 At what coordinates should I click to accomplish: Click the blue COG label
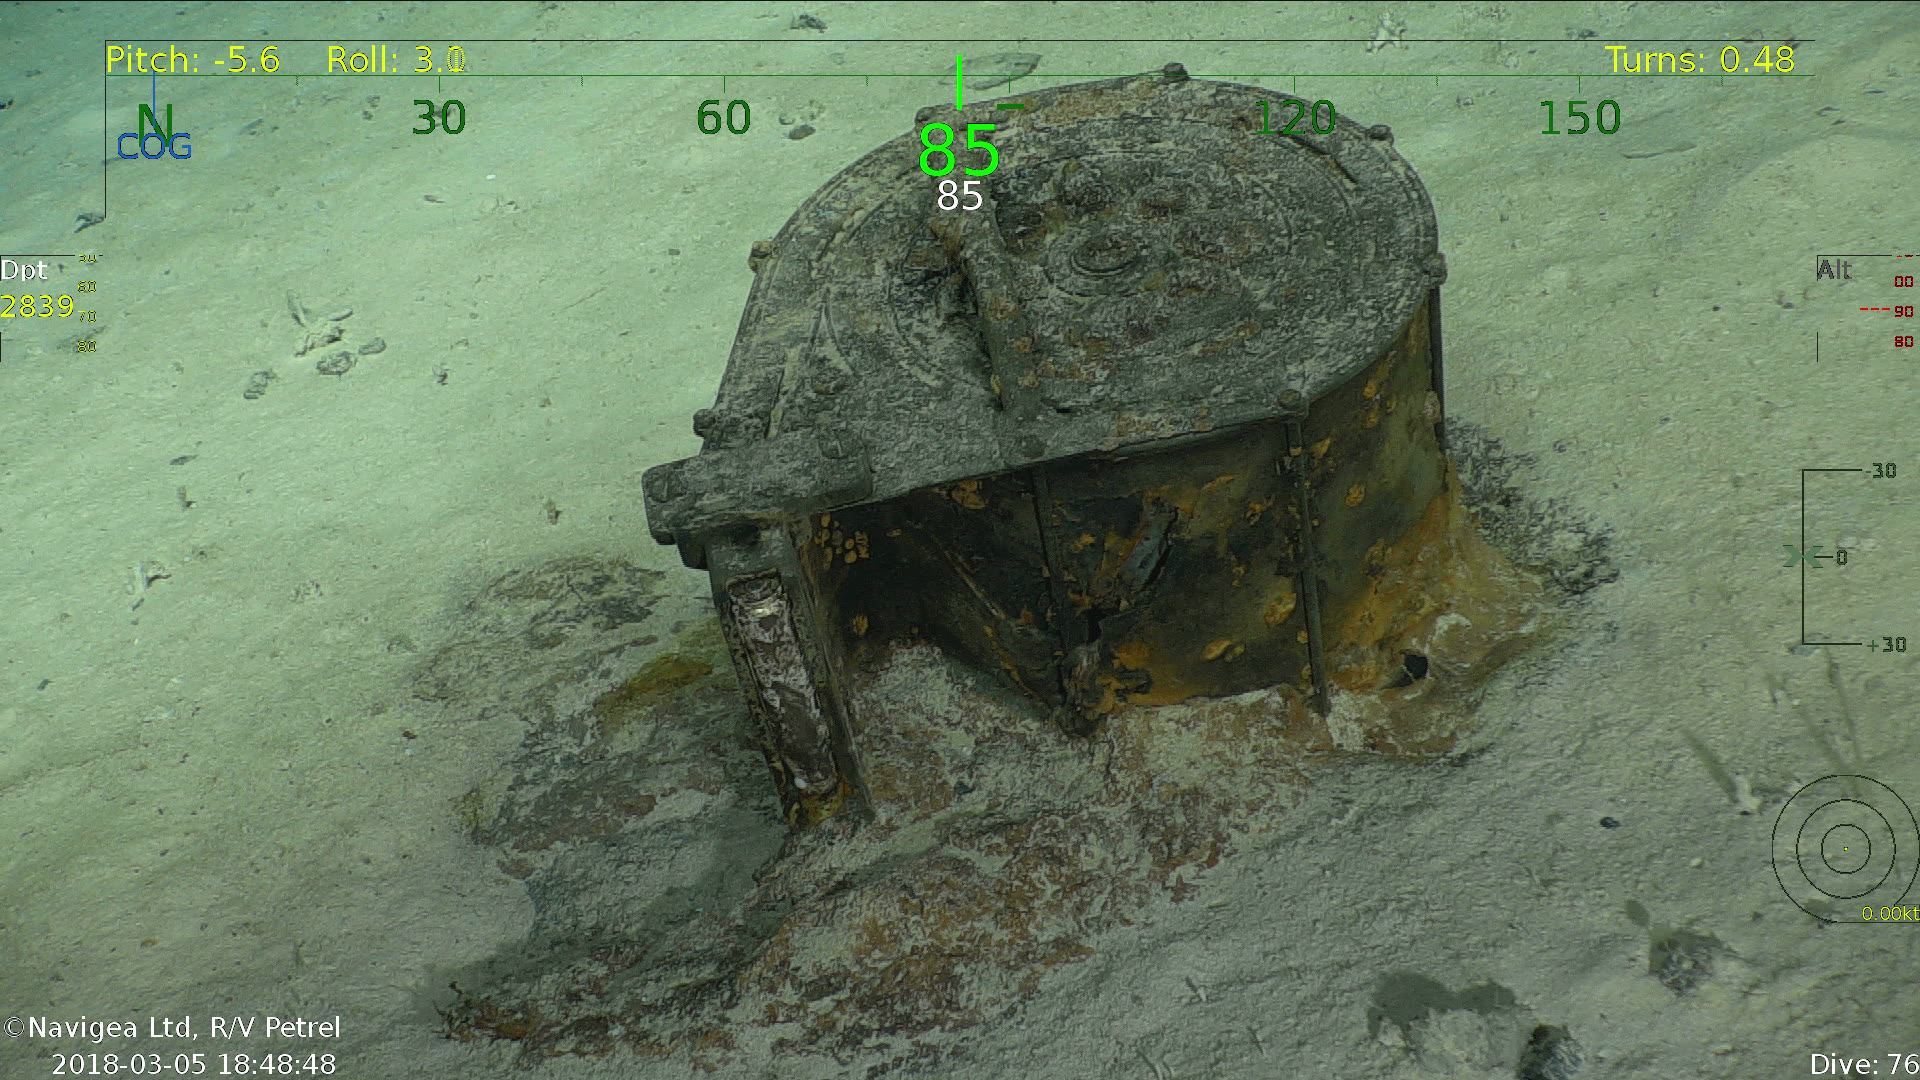coord(154,148)
